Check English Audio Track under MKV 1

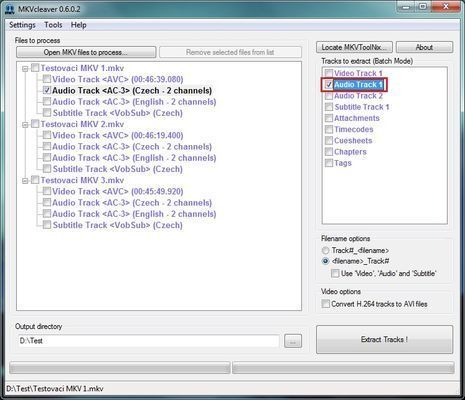pyautogui.click(x=47, y=101)
